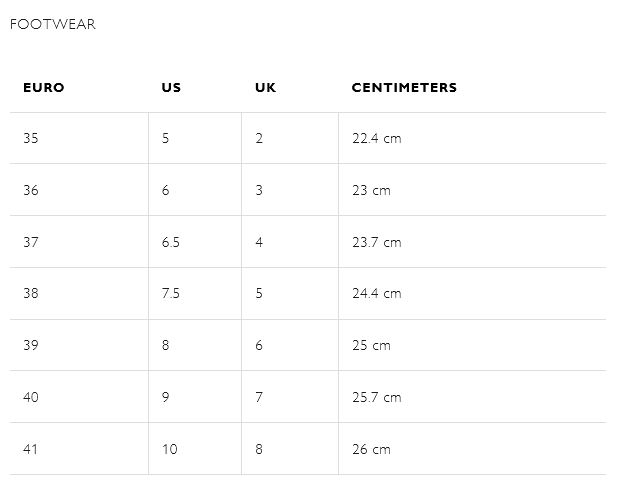Select US size 7.5 cell

(x=170, y=293)
